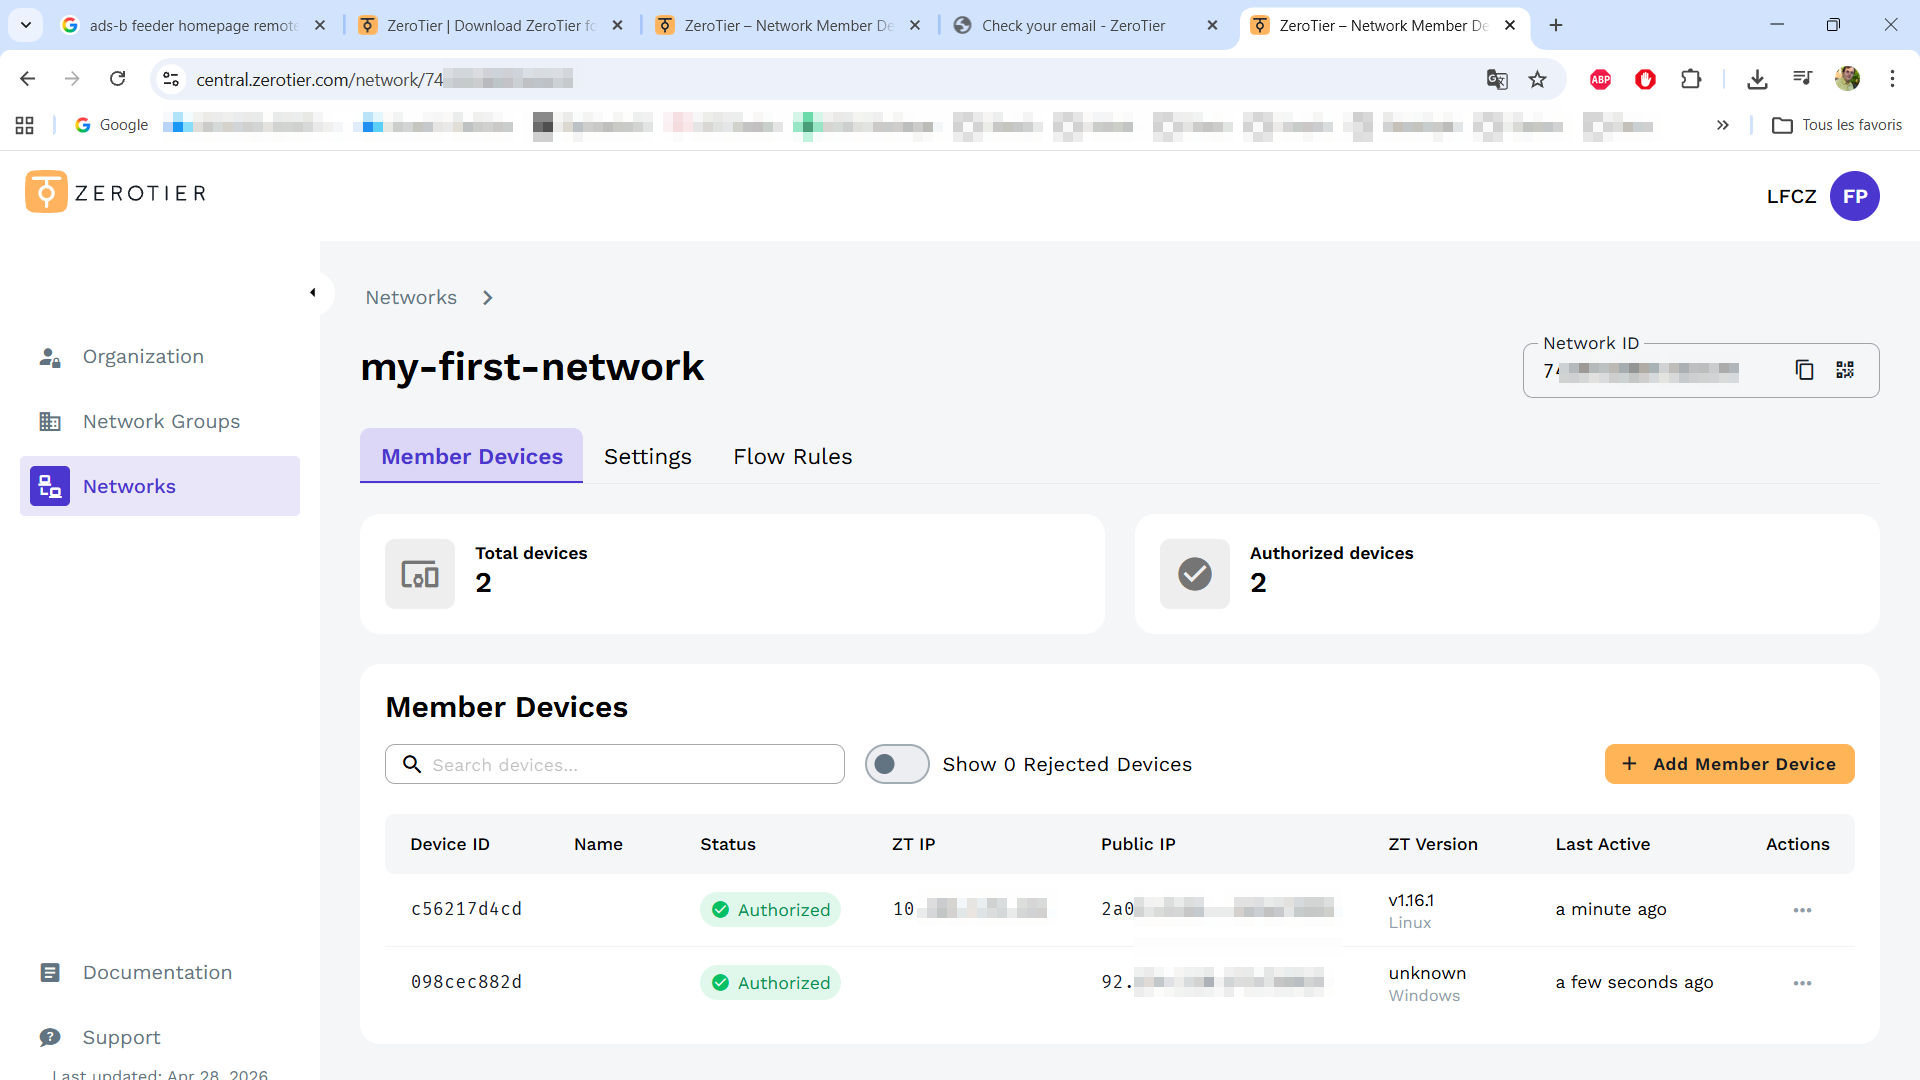The height and width of the screenshot is (1080, 1920).
Task: Click the Networks sidebar icon
Action: pos(50,486)
